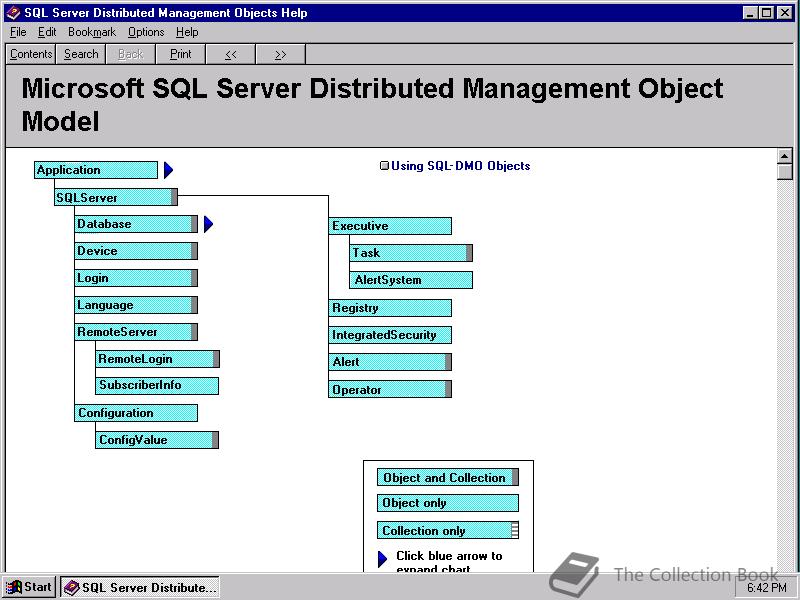Open the Using SQL-DMO Objects link

[x=460, y=166]
